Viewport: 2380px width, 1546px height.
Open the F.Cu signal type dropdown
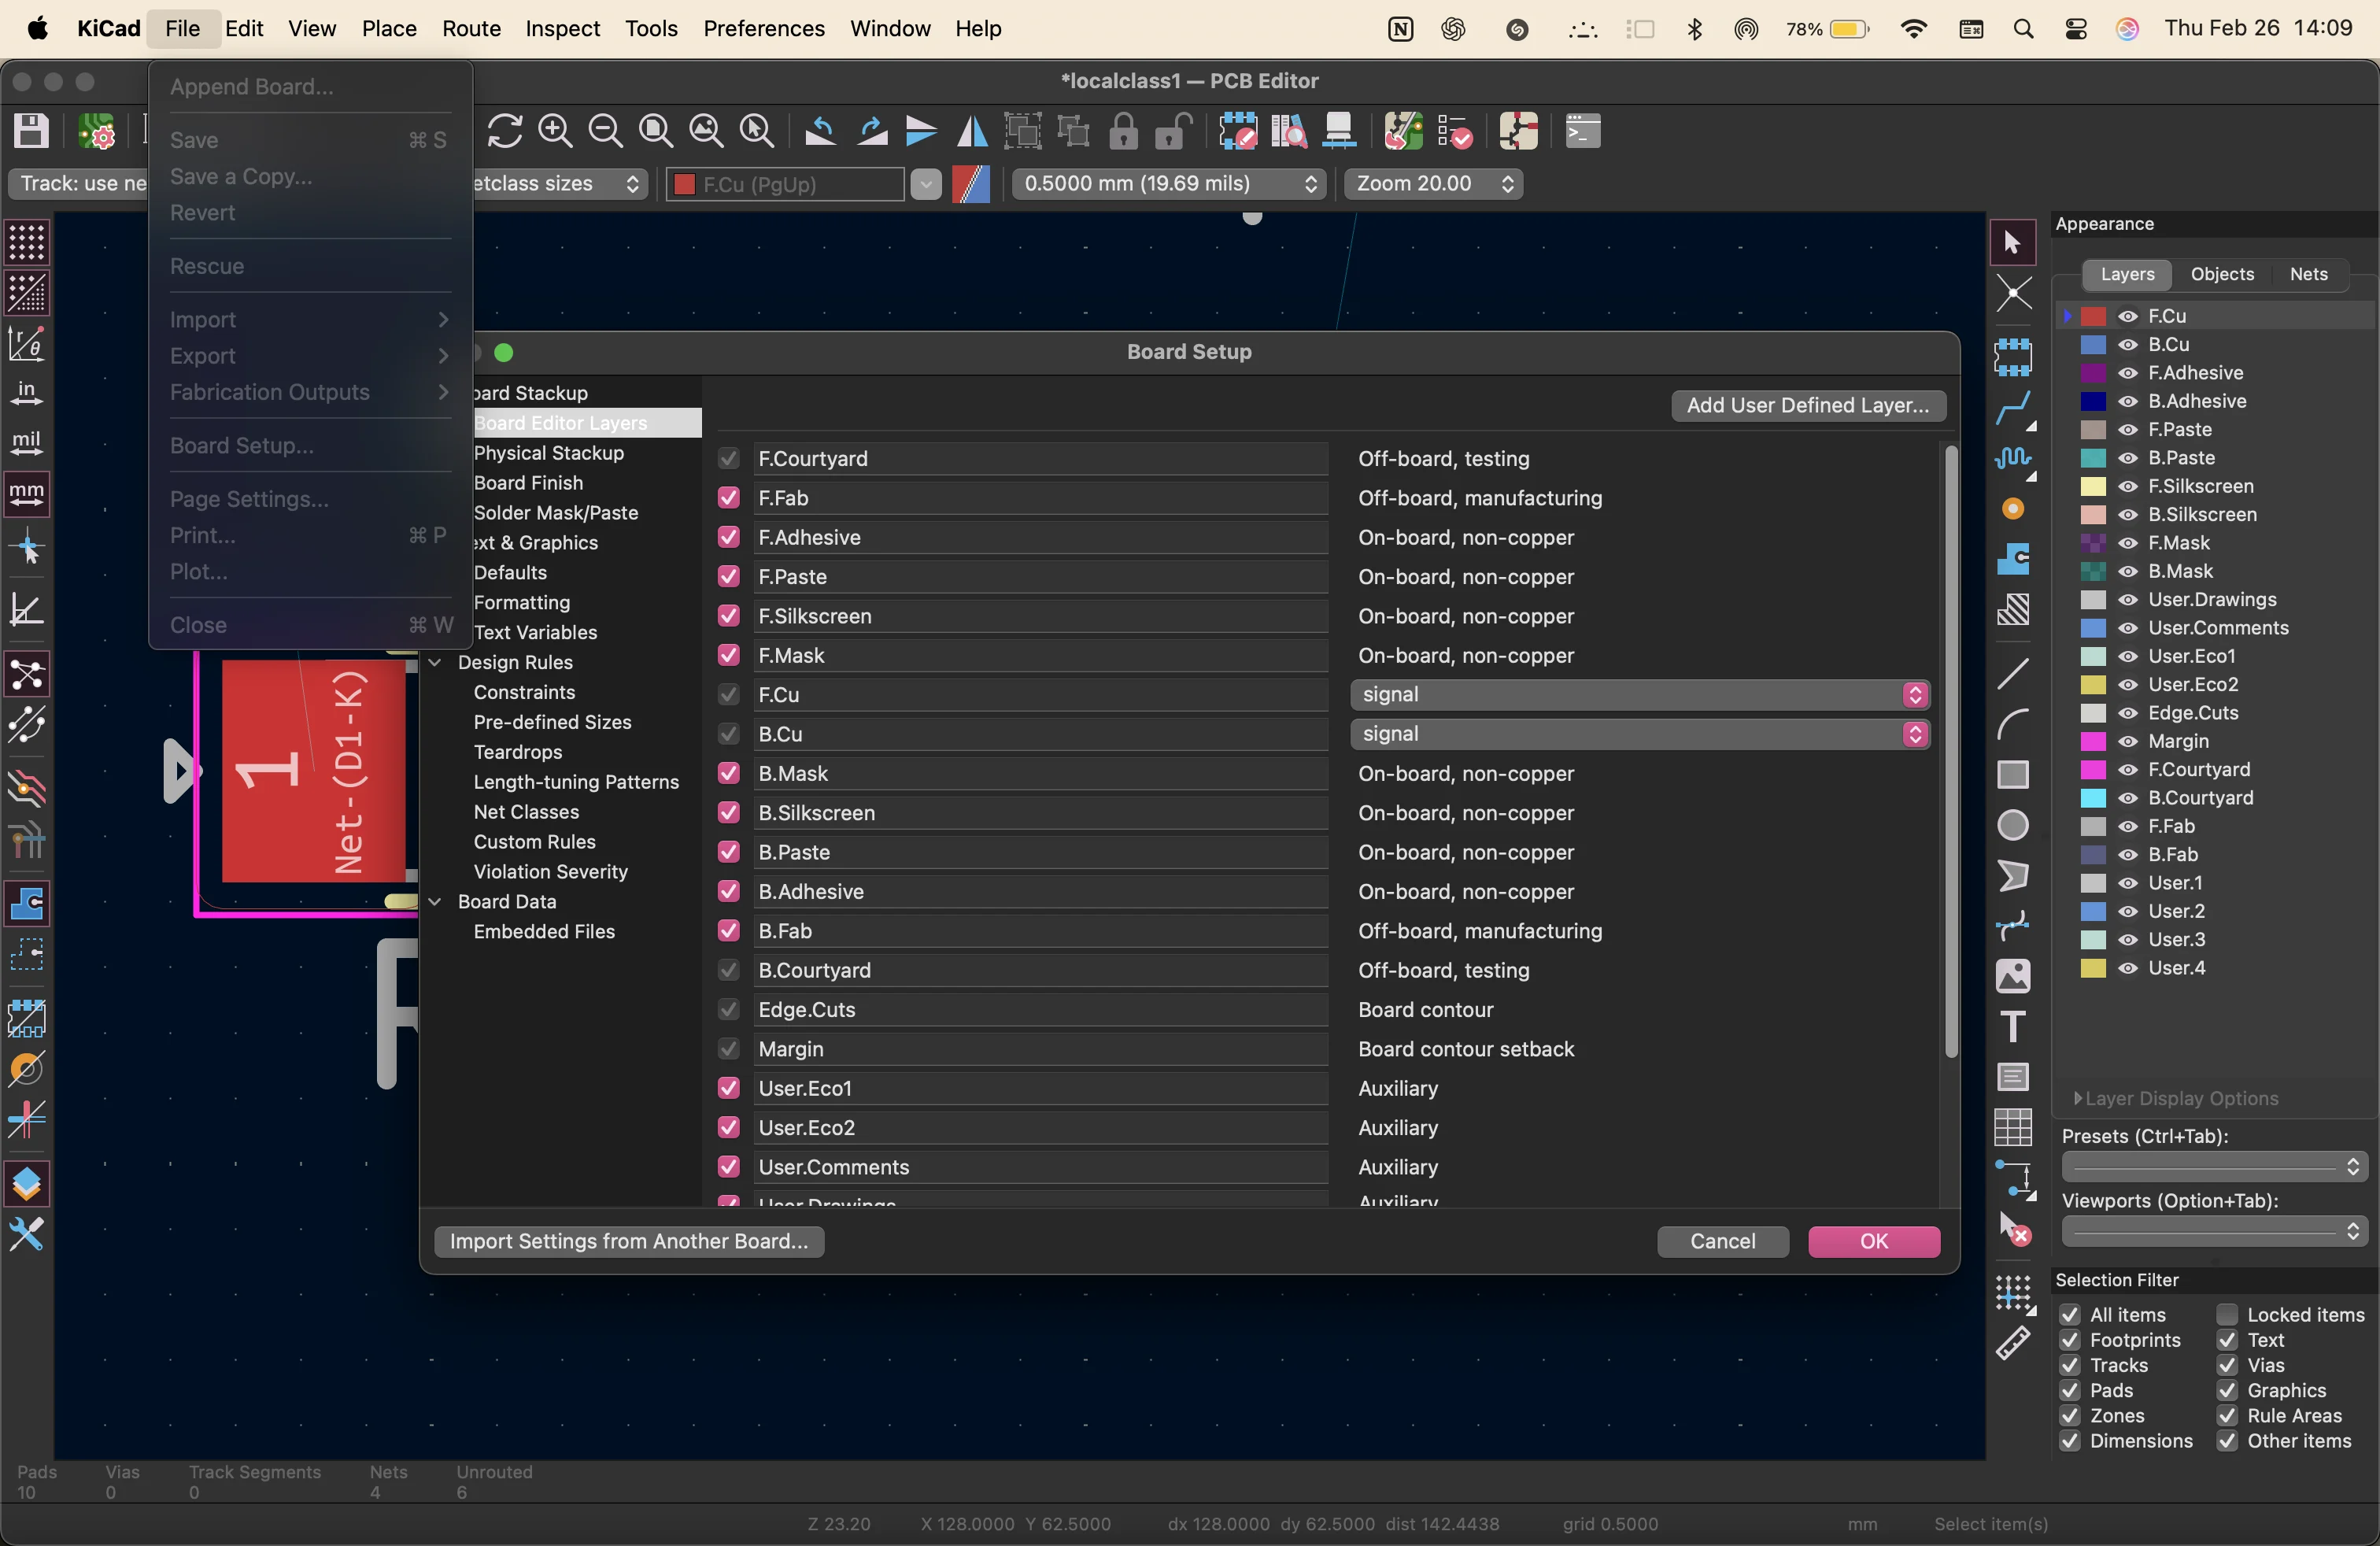(x=1639, y=694)
